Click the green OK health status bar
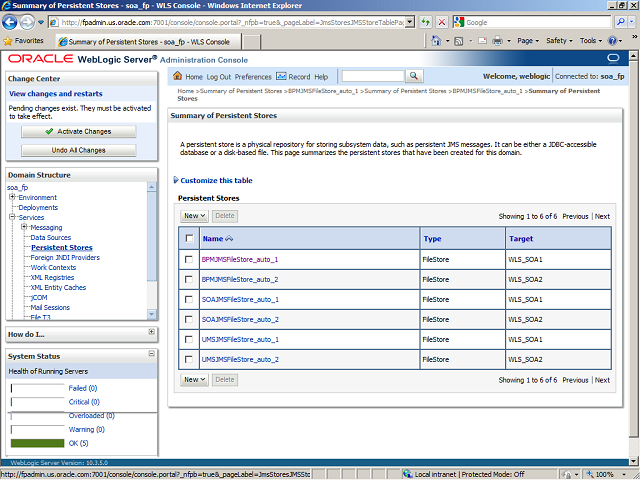Viewport: 640px width, 480px height. click(36, 443)
